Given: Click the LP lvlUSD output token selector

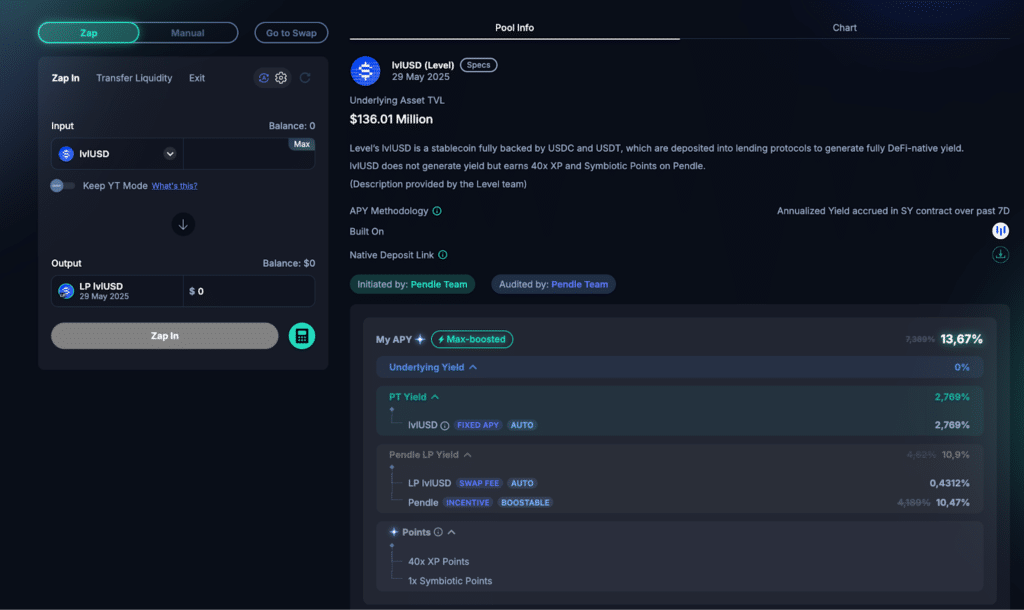Looking at the screenshot, I should click(x=118, y=291).
